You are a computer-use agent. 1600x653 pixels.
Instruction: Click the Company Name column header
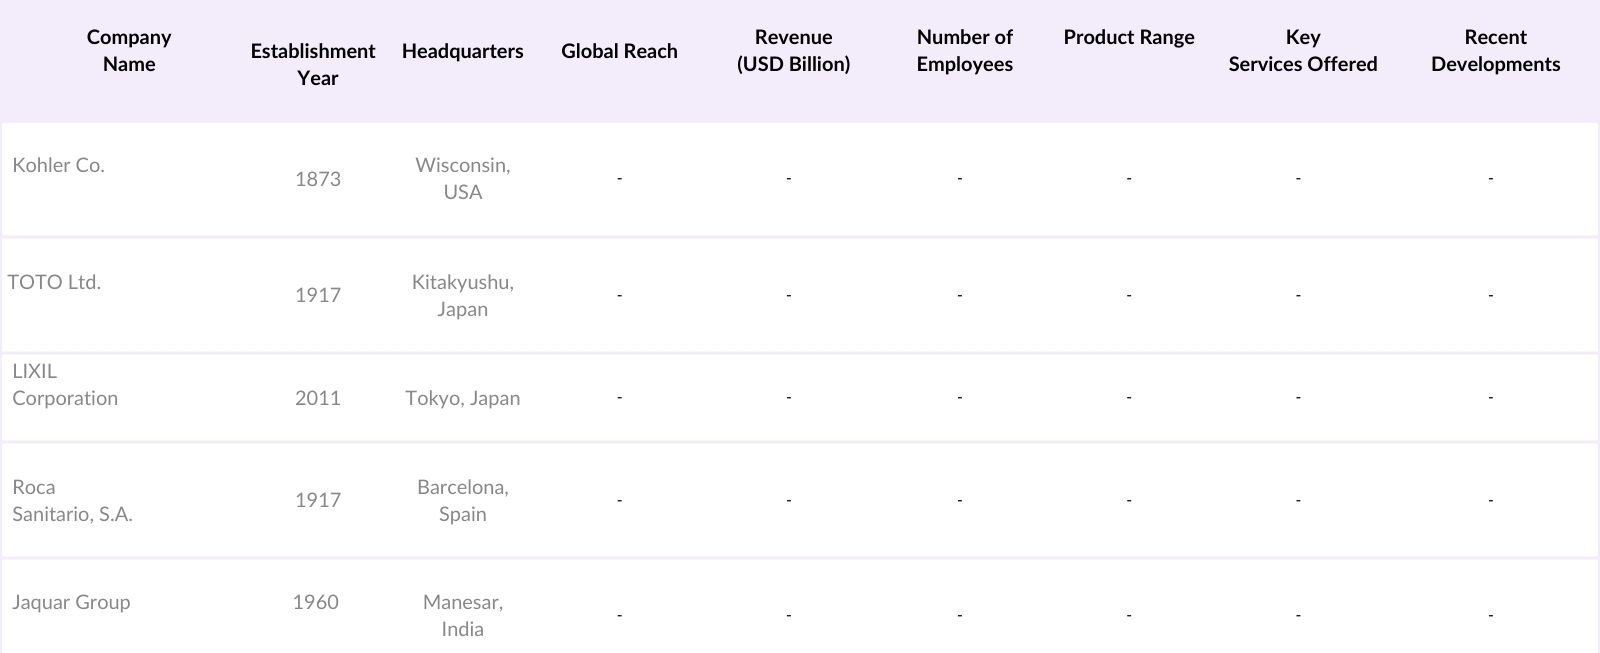point(129,51)
